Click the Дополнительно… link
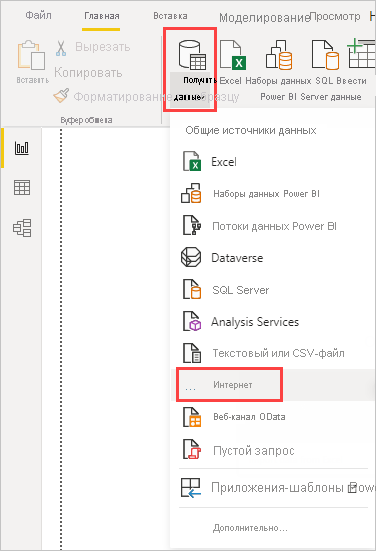This screenshot has width=376, height=551. pos(250,528)
